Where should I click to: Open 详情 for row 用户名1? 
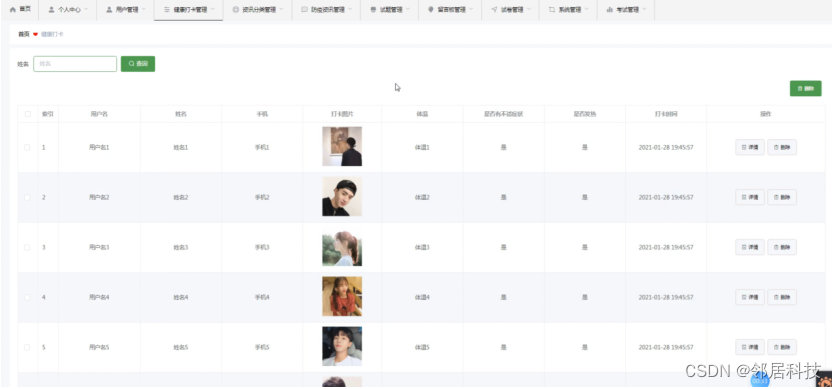point(750,147)
